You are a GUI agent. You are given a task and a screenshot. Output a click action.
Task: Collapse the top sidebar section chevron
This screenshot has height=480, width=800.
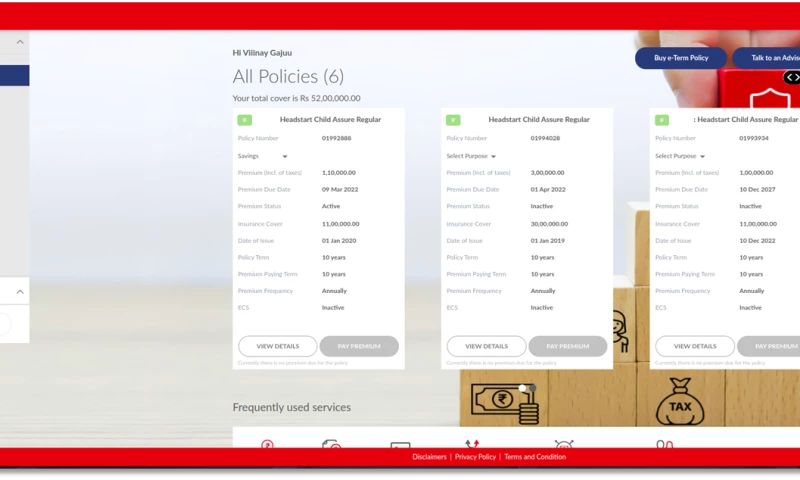20,42
